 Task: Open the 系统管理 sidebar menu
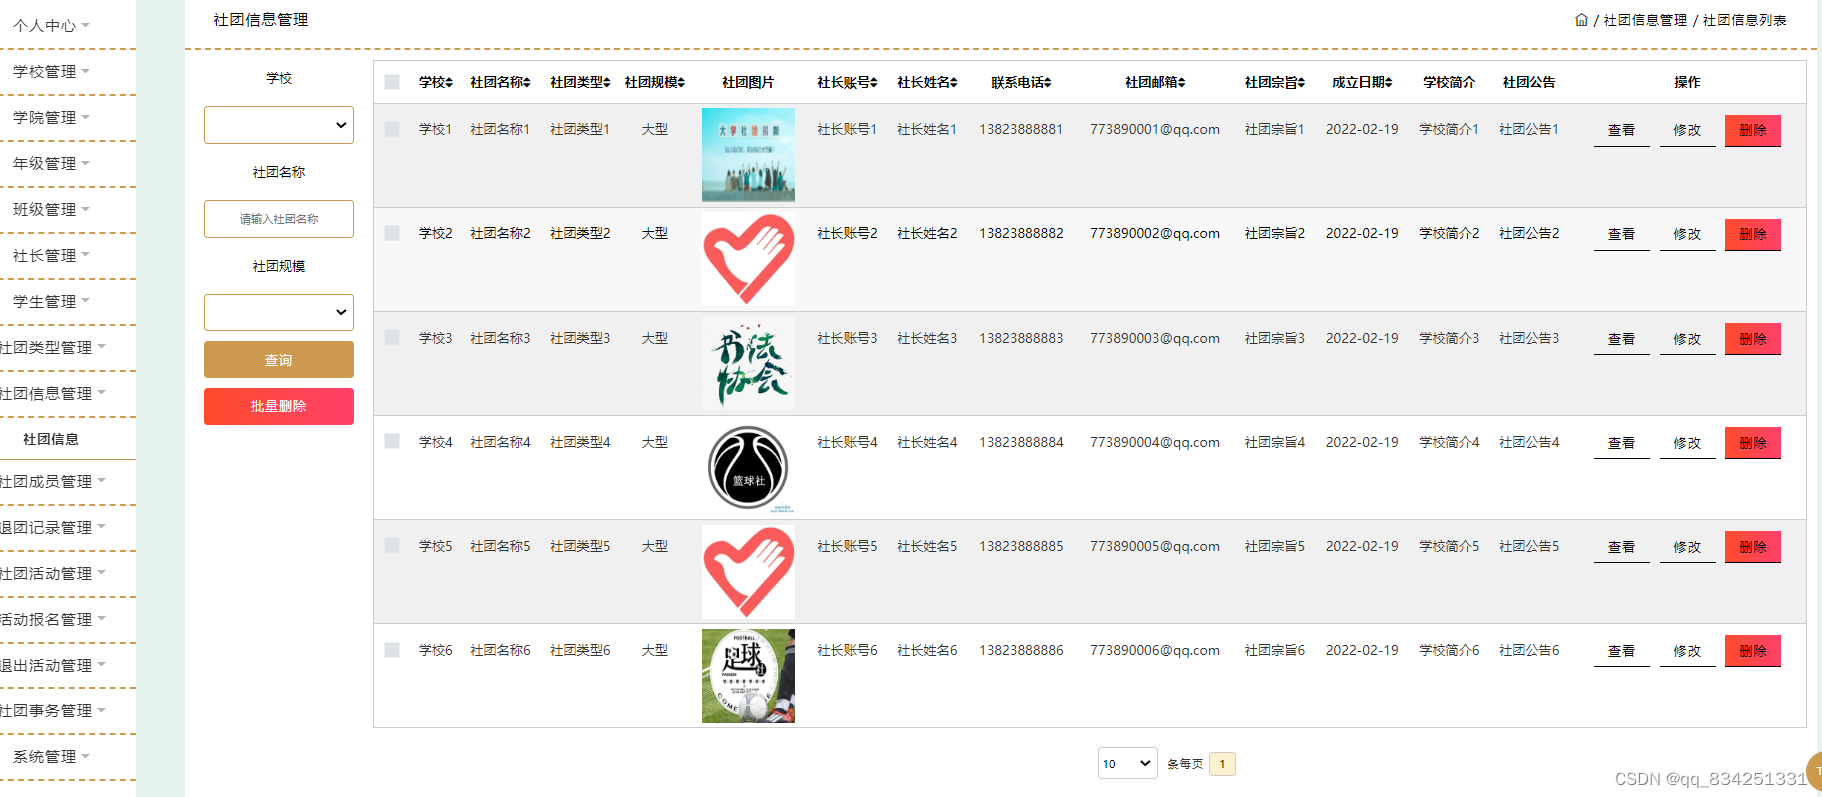[50, 756]
